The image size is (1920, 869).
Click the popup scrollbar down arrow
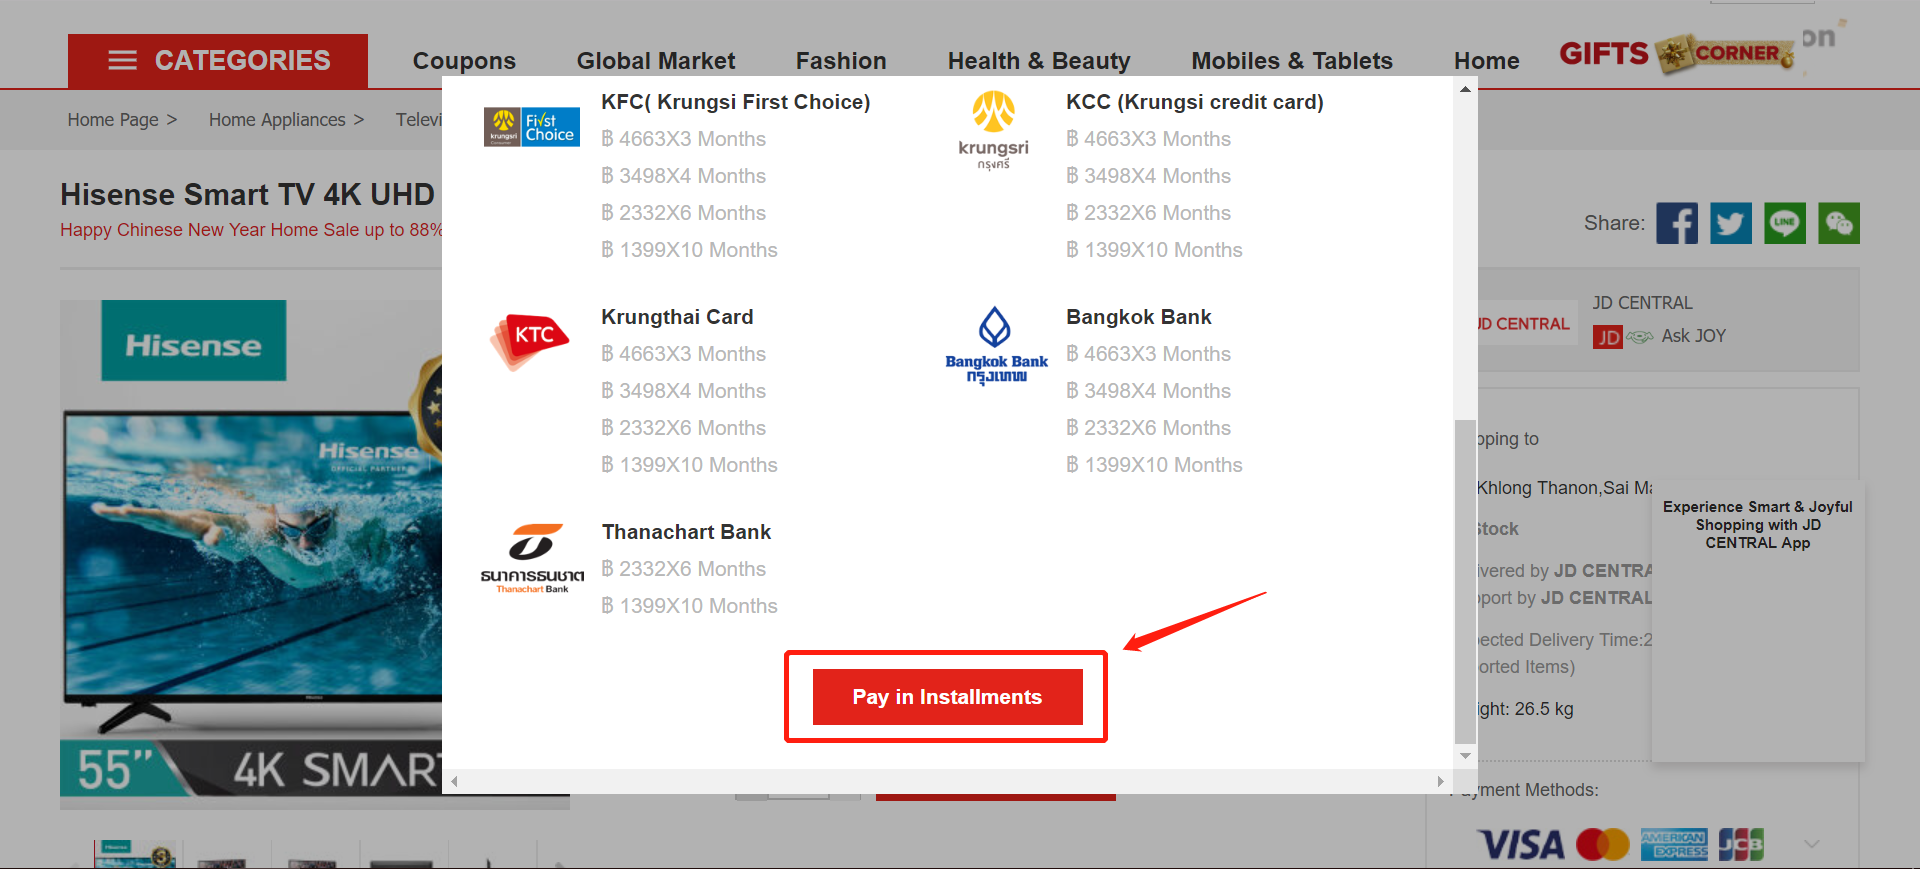(1465, 756)
